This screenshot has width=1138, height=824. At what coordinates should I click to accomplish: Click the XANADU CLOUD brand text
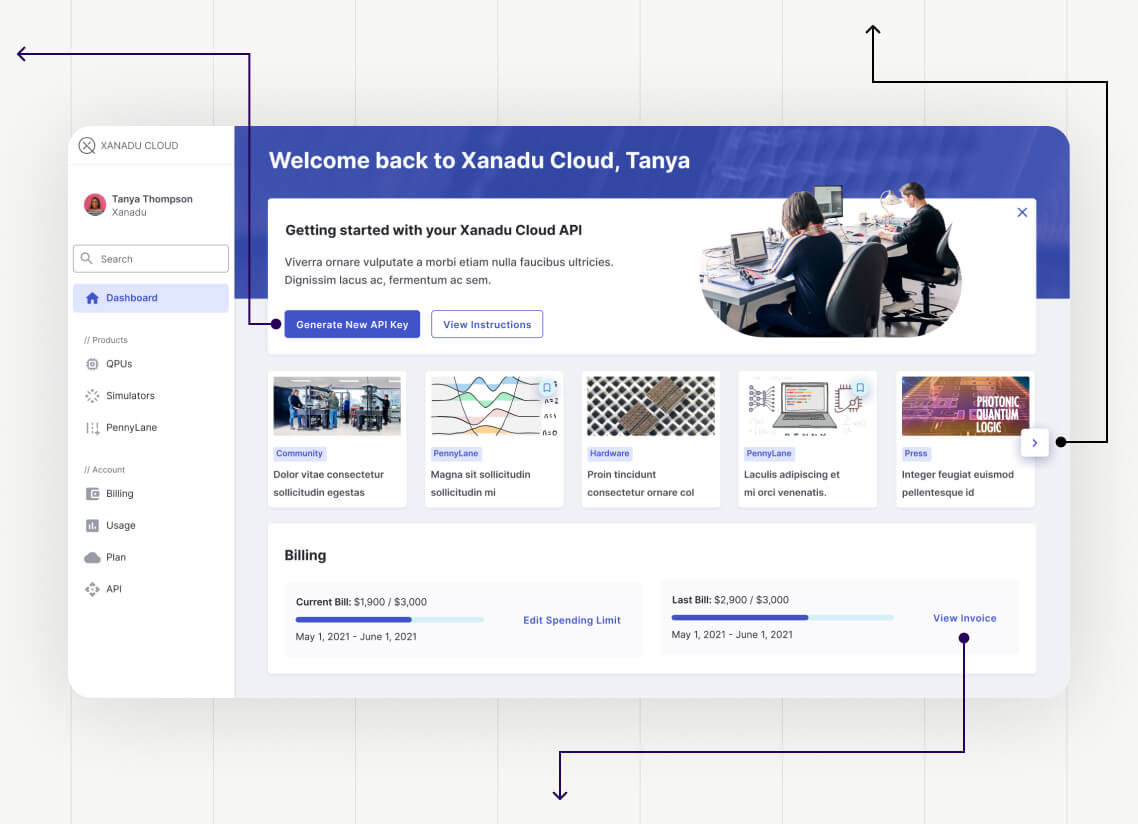(x=139, y=146)
